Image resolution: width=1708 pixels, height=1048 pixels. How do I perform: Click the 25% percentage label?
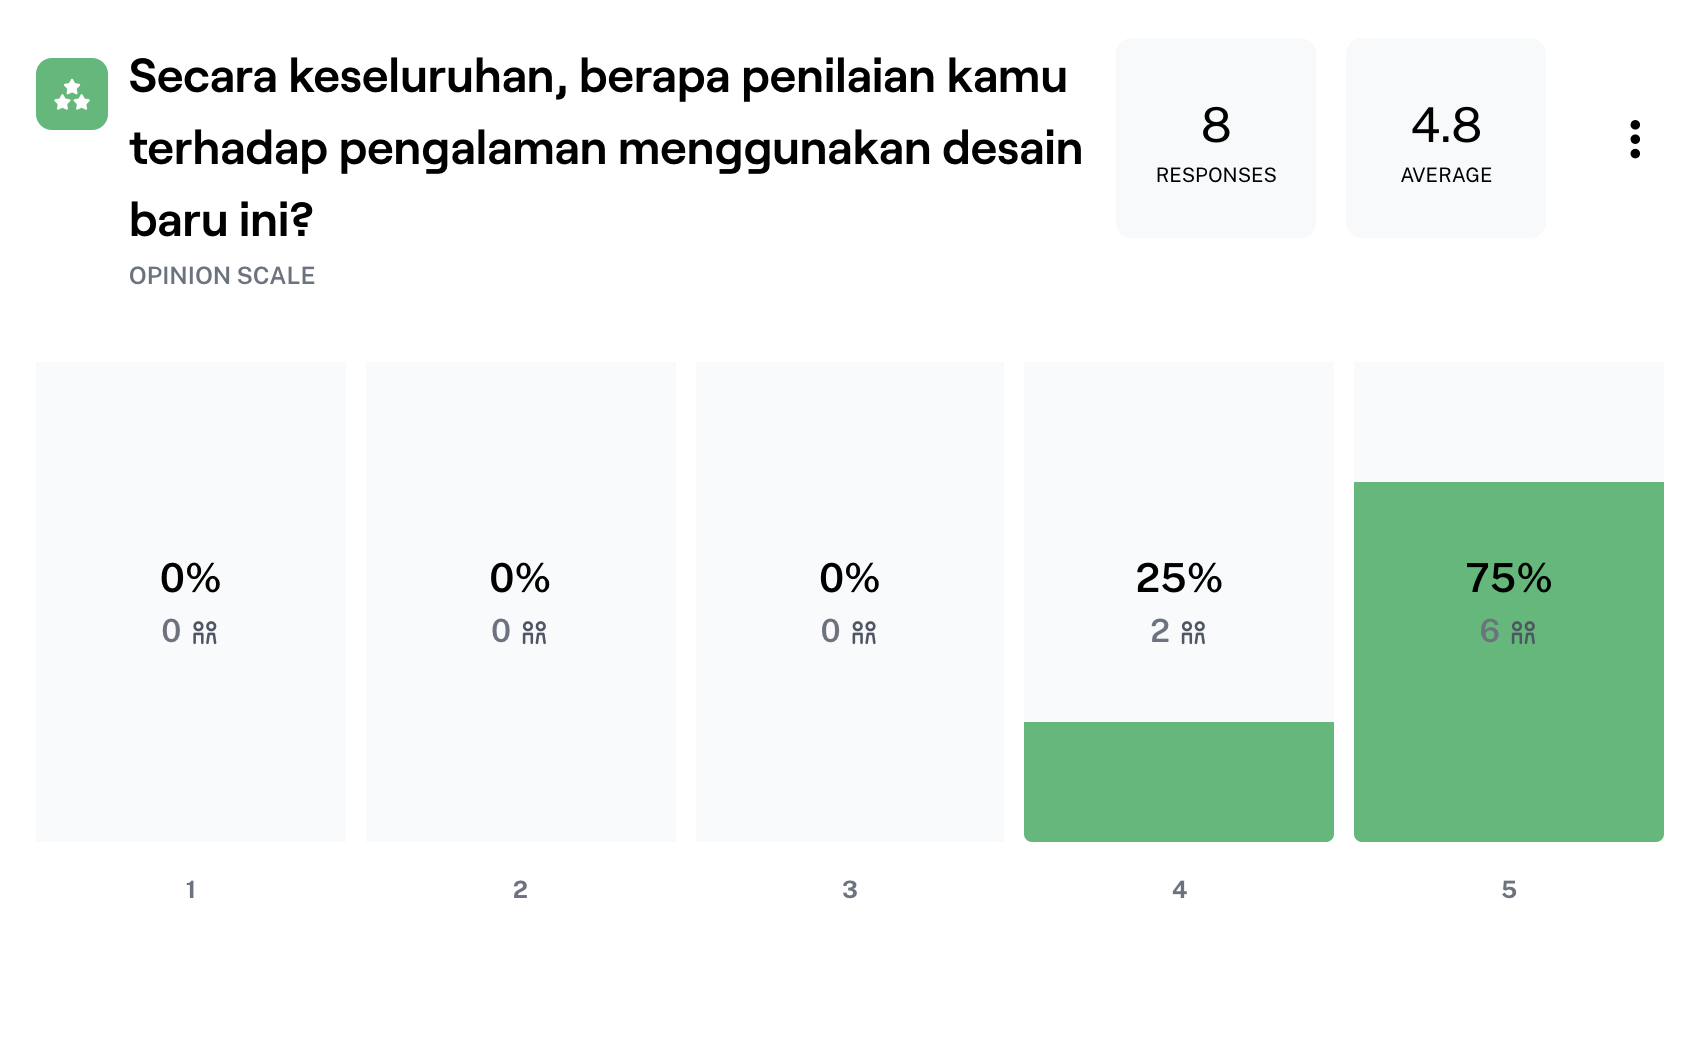click(1179, 578)
